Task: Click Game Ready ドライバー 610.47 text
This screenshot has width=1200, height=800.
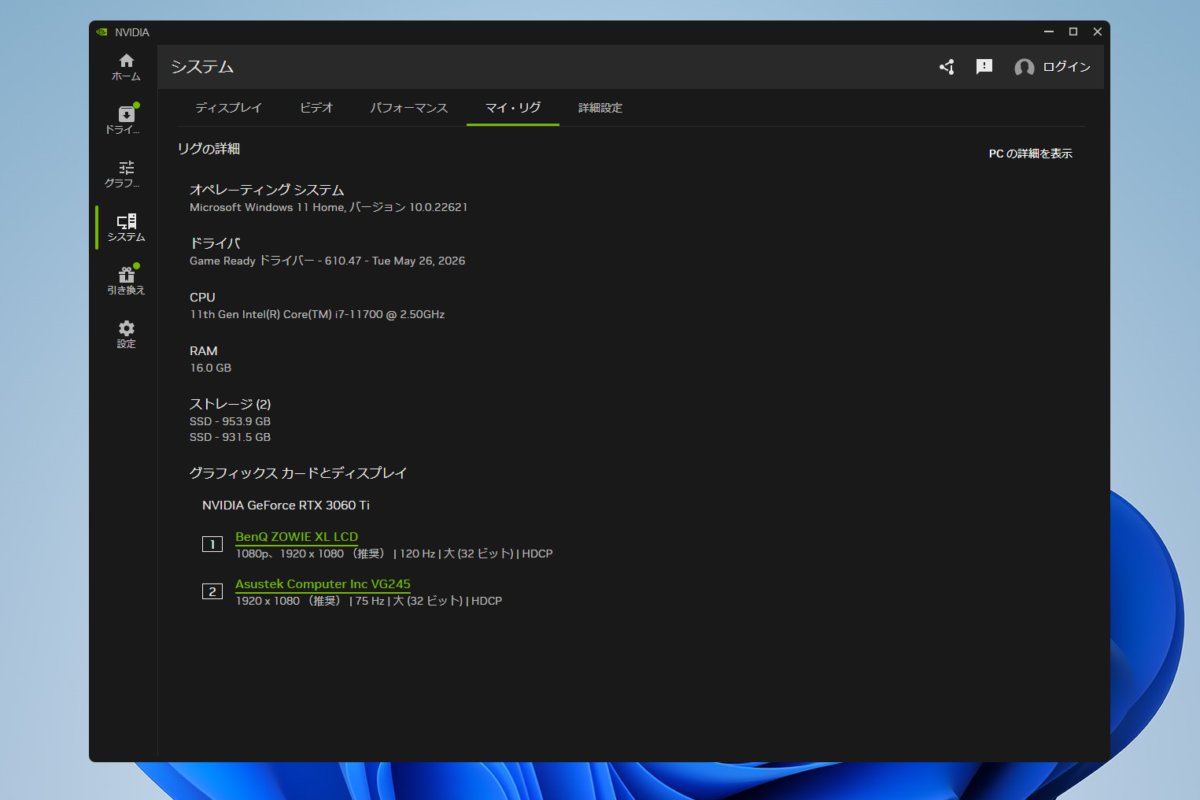Action: pyautogui.click(x=327, y=260)
